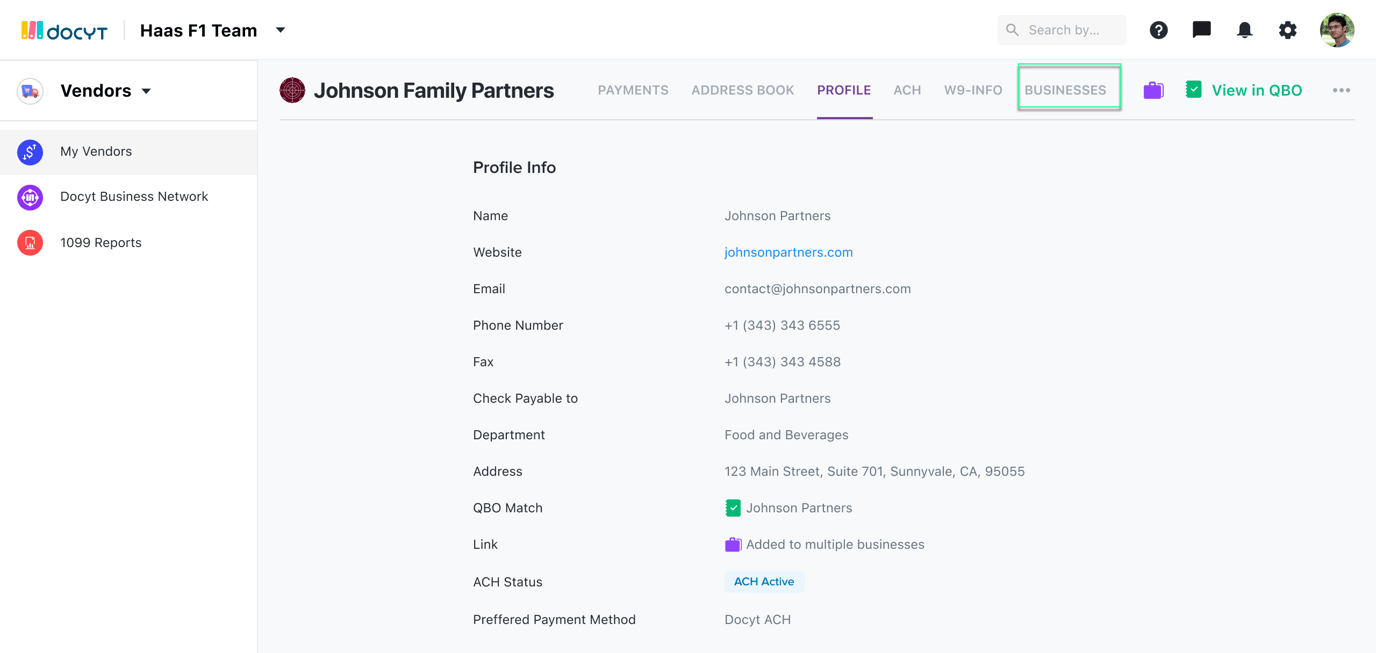Open the chat messages icon
Image resolution: width=1376 pixels, height=653 pixels.
point(1201,30)
